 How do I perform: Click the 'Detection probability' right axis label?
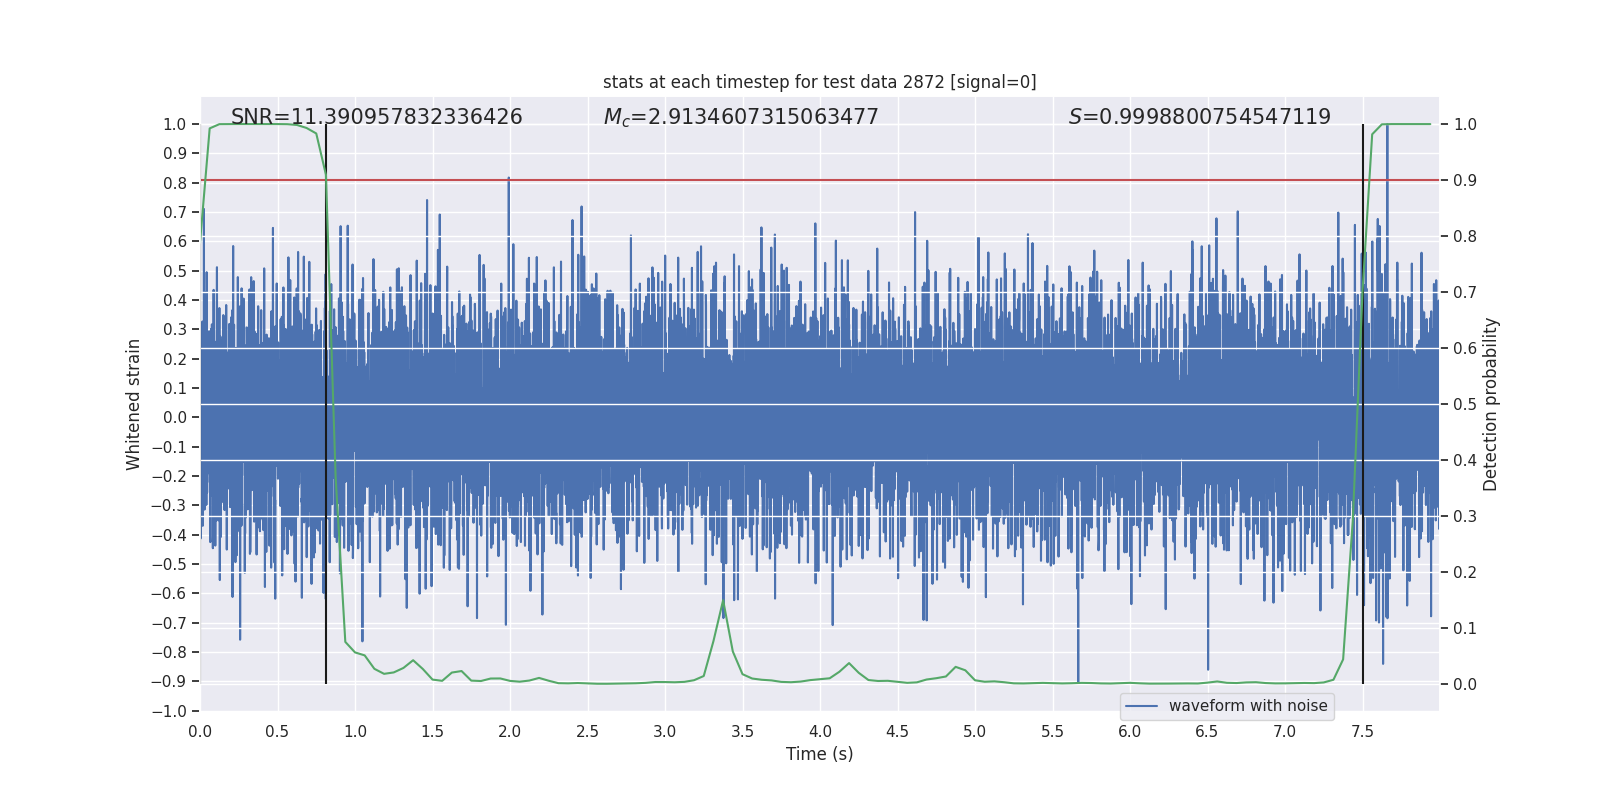tap(1490, 404)
